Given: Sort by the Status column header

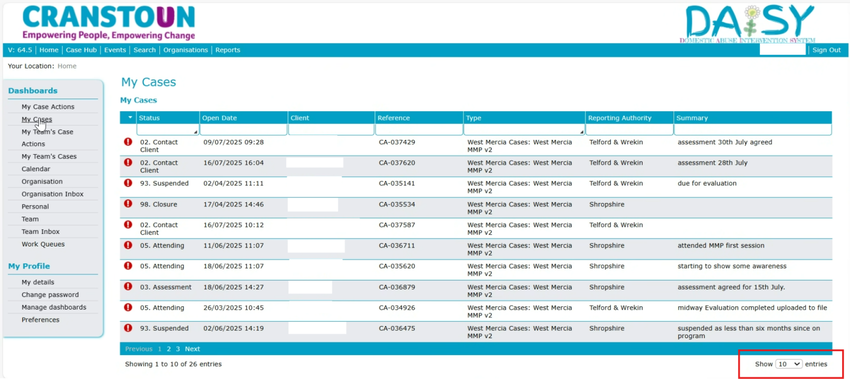Looking at the screenshot, I should (x=168, y=118).
